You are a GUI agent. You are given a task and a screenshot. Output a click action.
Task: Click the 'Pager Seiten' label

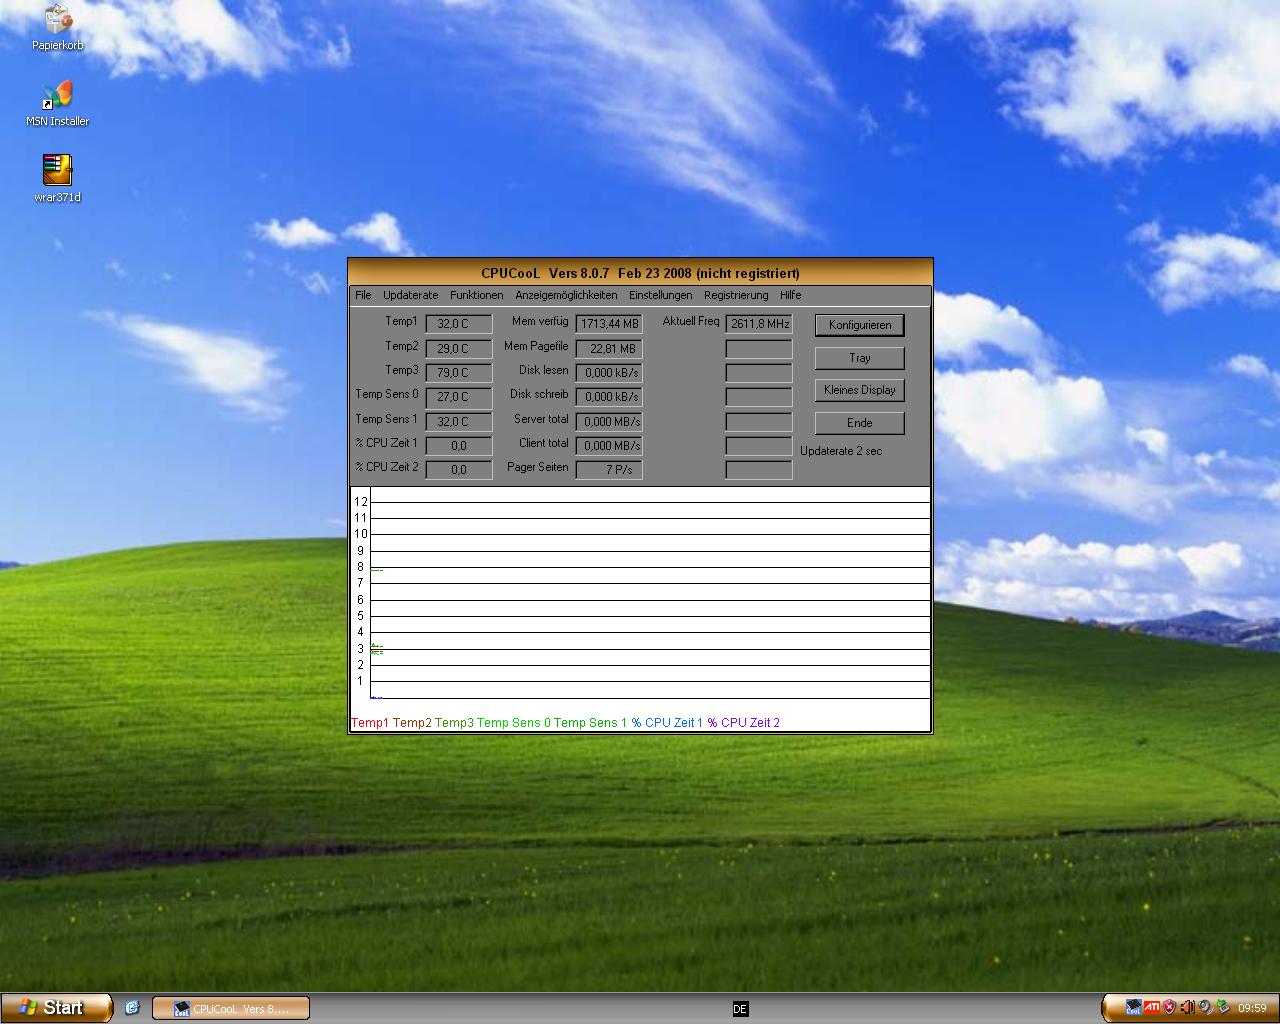click(538, 468)
